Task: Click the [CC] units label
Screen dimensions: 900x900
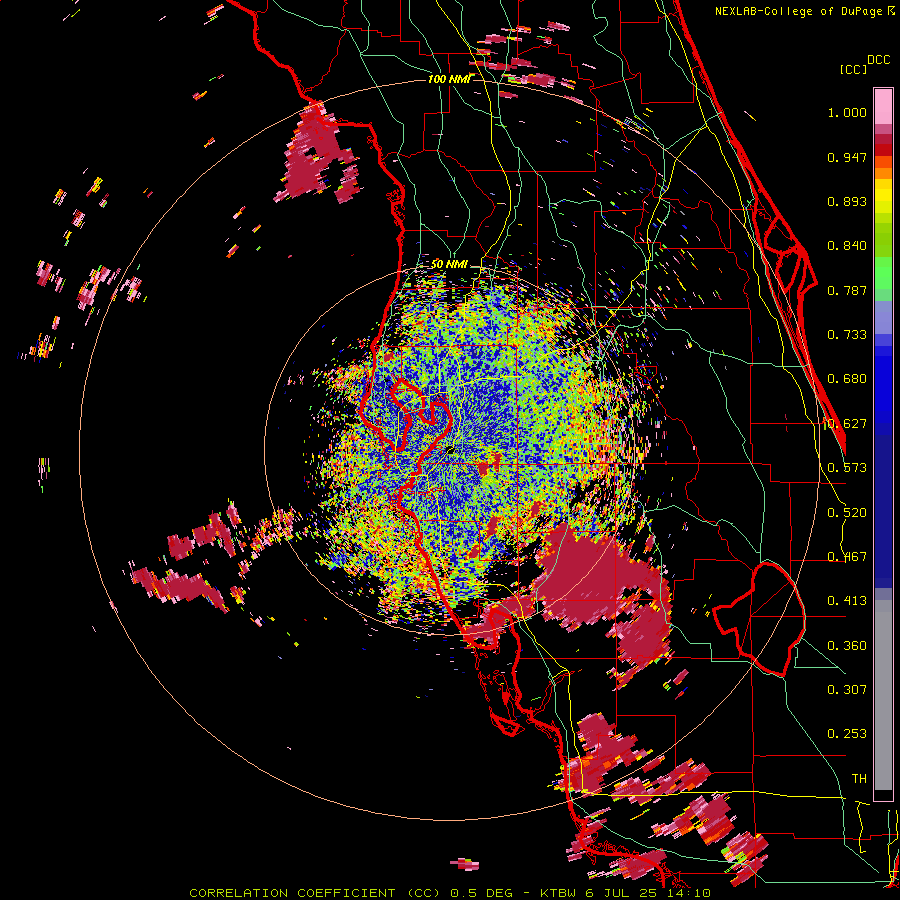Action: click(x=853, y=69)
